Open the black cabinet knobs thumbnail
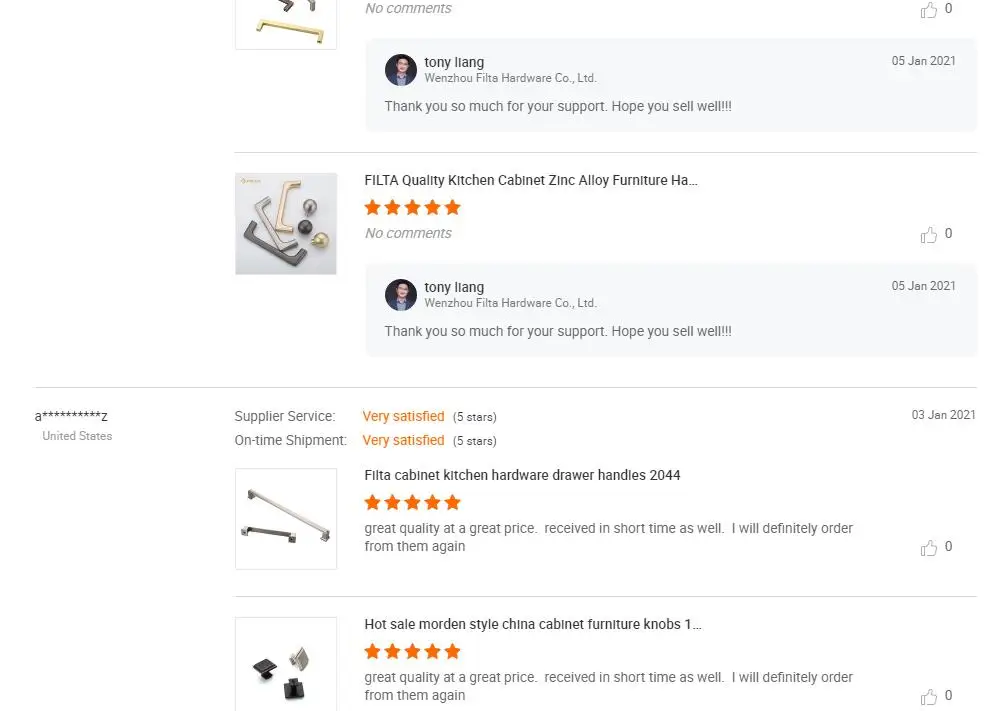 pos(286,665)
